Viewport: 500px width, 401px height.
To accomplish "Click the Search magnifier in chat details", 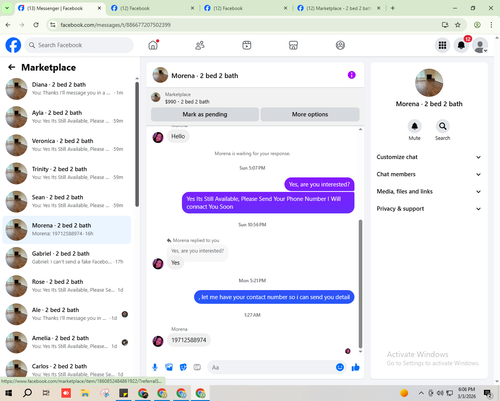I will [442, 126].
